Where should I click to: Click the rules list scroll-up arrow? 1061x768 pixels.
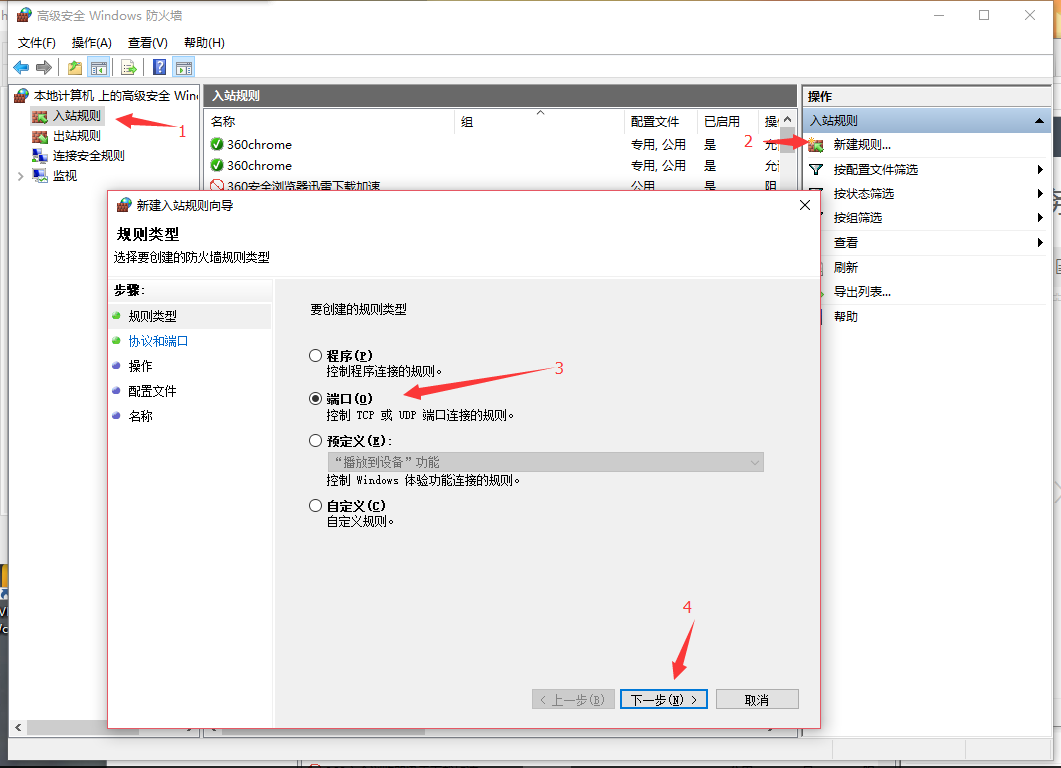(788, 119)
